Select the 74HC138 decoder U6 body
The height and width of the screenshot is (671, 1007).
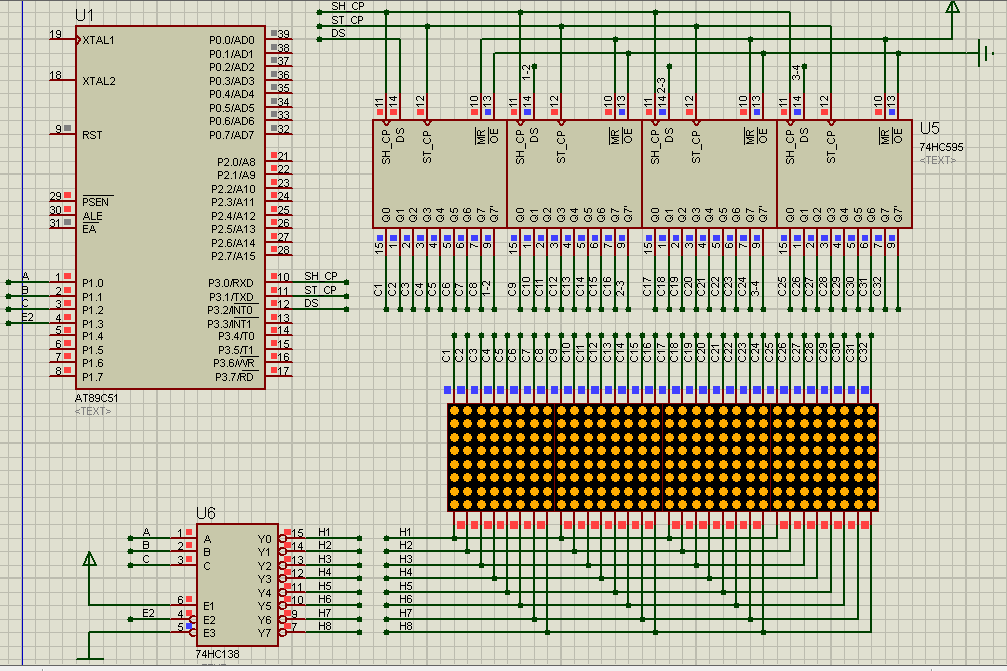click(238, 585)
